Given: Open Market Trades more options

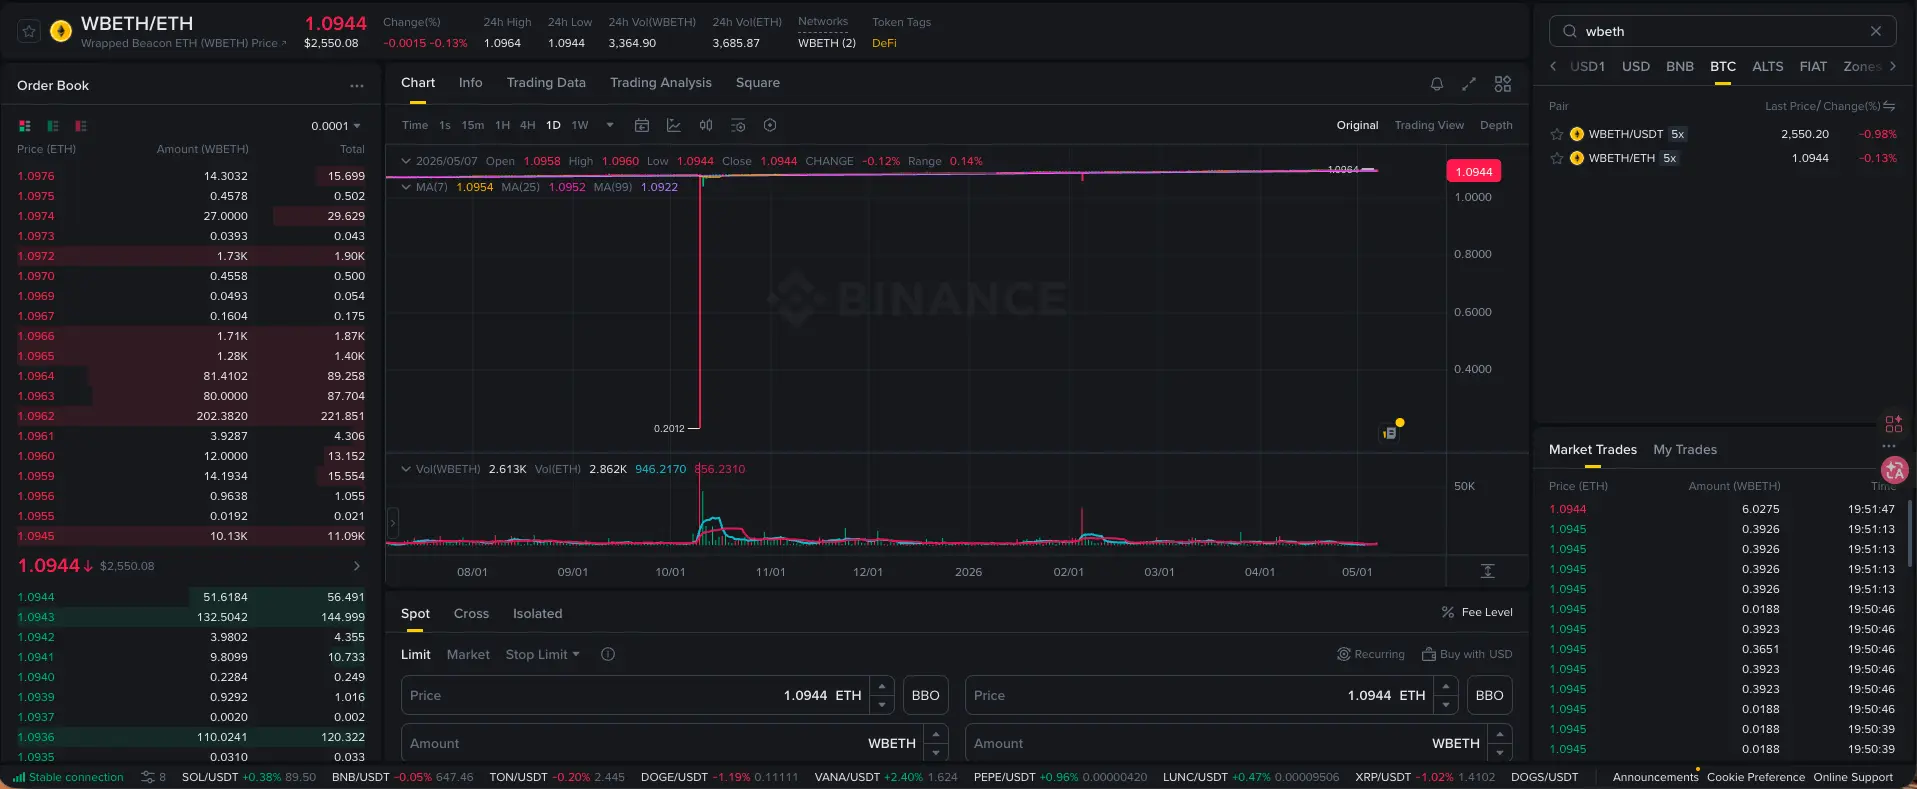Looking at the screenshot, I should pos(1889,446).
